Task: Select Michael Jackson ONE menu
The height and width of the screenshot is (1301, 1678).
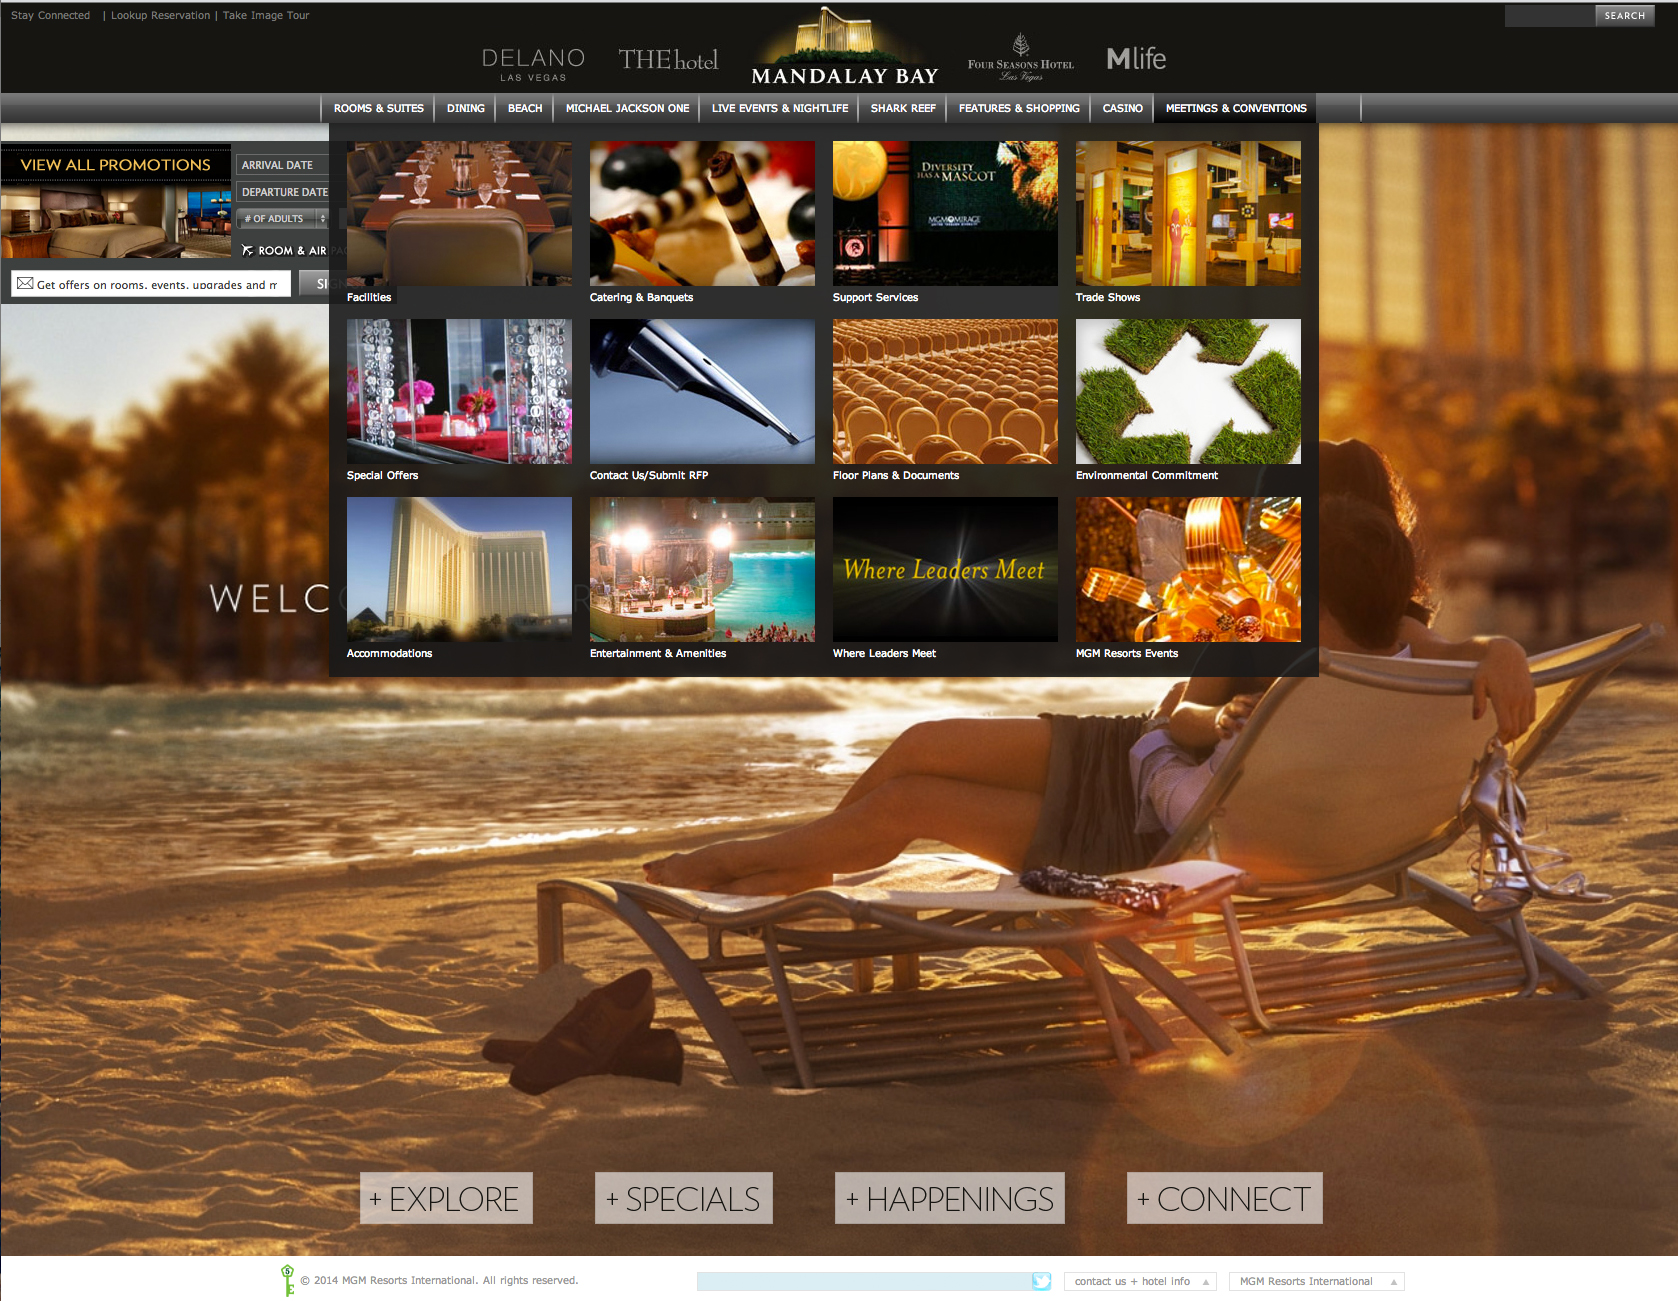Action: pyautogui.click(x=628, y=108)
